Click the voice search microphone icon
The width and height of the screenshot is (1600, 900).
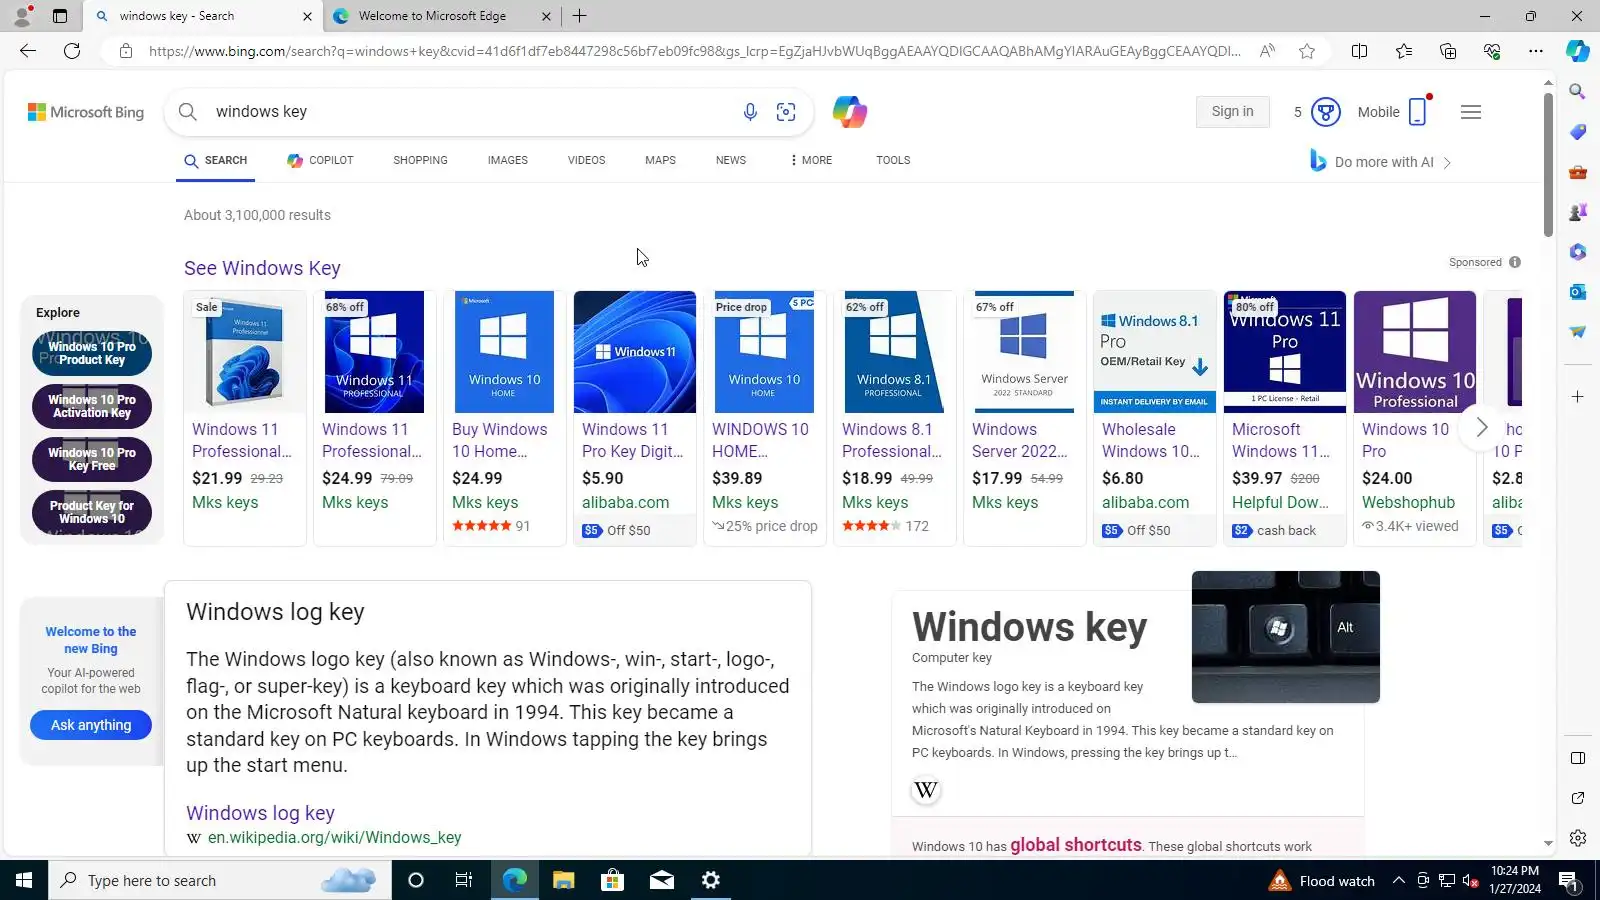pyautogui.click(x=750, y=112)
